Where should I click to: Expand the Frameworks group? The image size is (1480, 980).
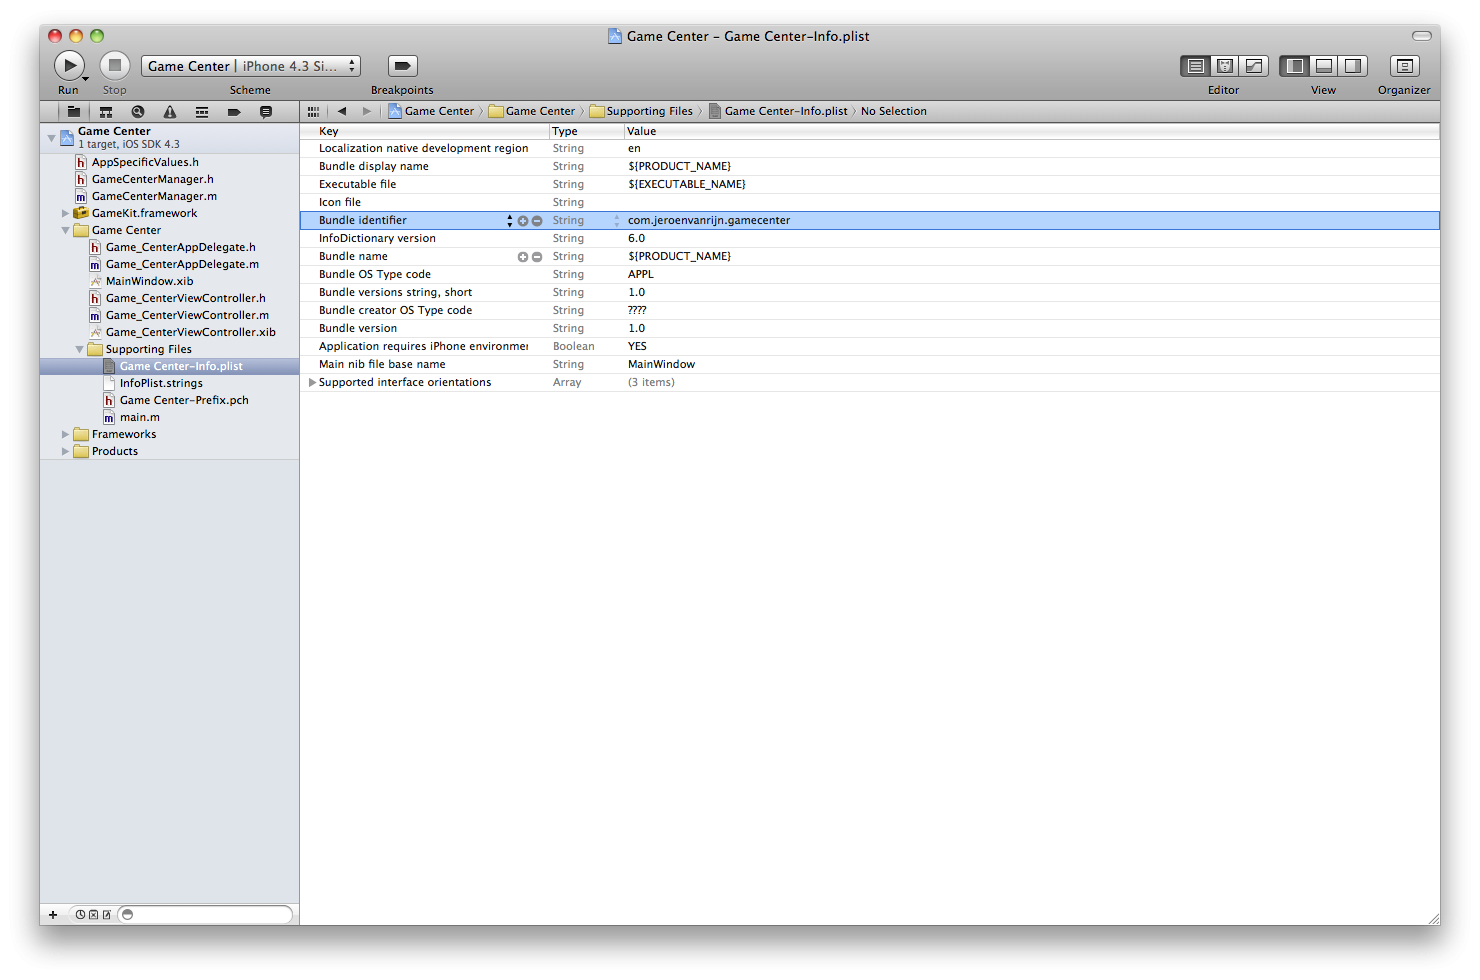[x=65, y=434]
